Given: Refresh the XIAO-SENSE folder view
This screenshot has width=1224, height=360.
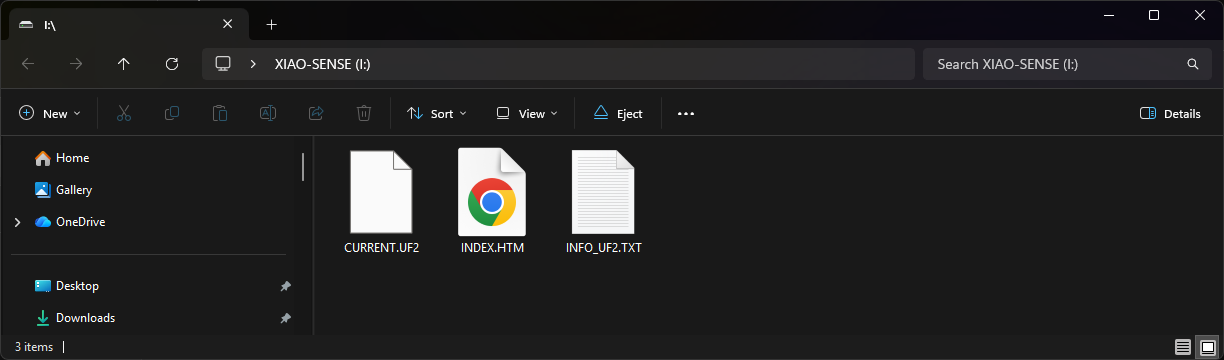Looking at the screenshot, I should click(172, 64).
